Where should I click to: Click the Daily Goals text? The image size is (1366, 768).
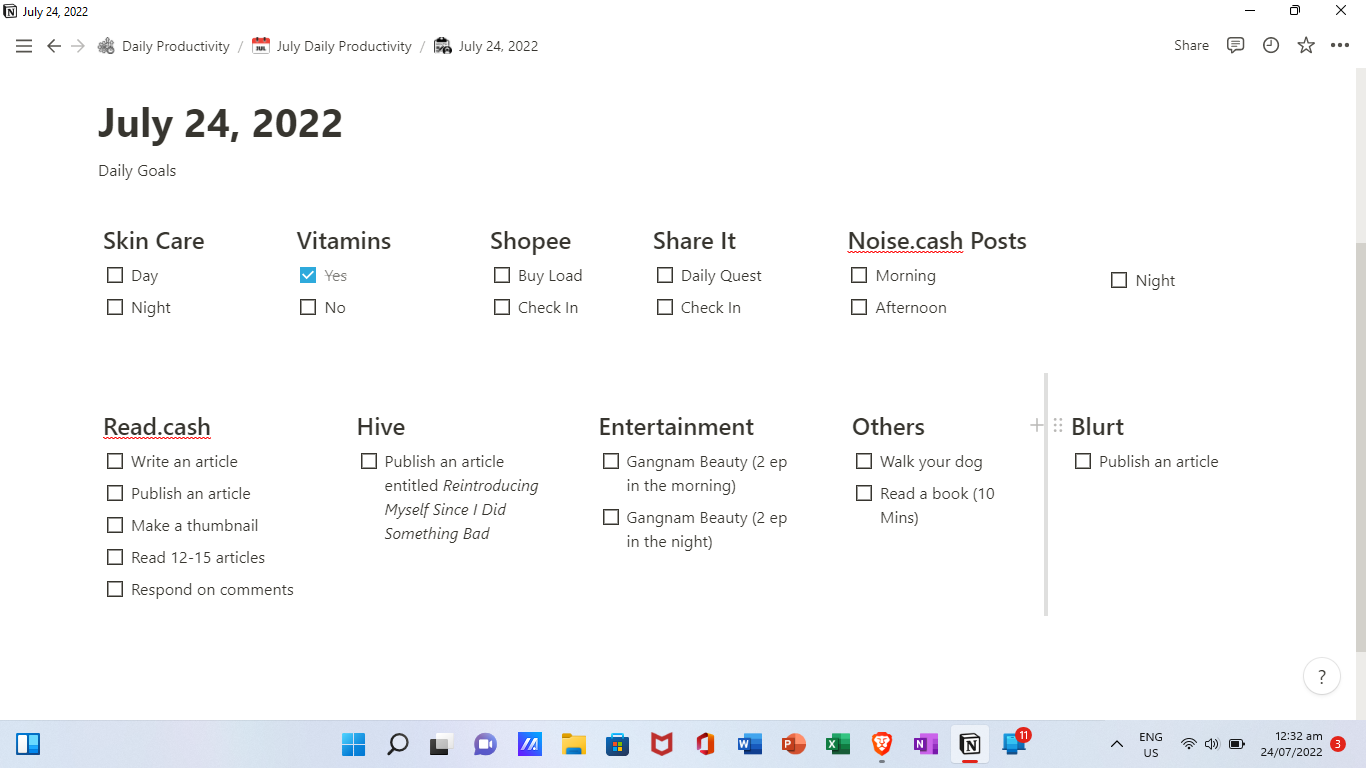coord(137,170)
